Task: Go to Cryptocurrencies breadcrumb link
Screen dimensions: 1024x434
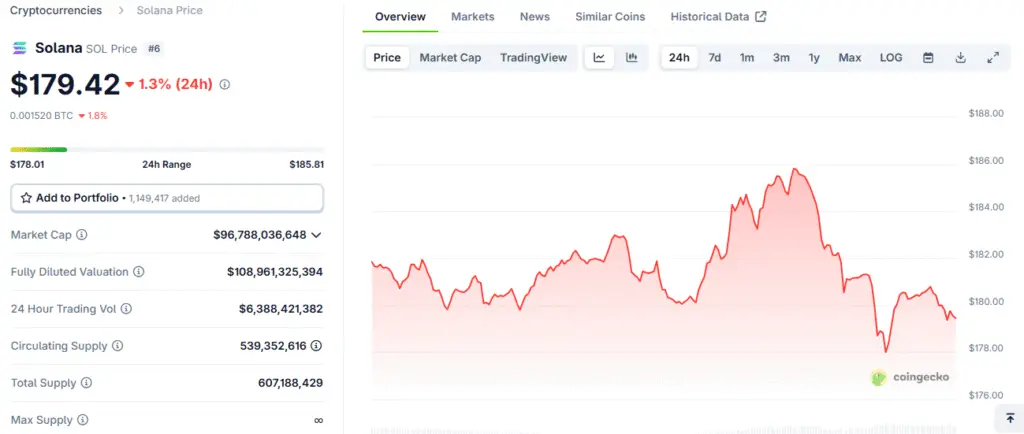Action: click(x=56, y=10)
